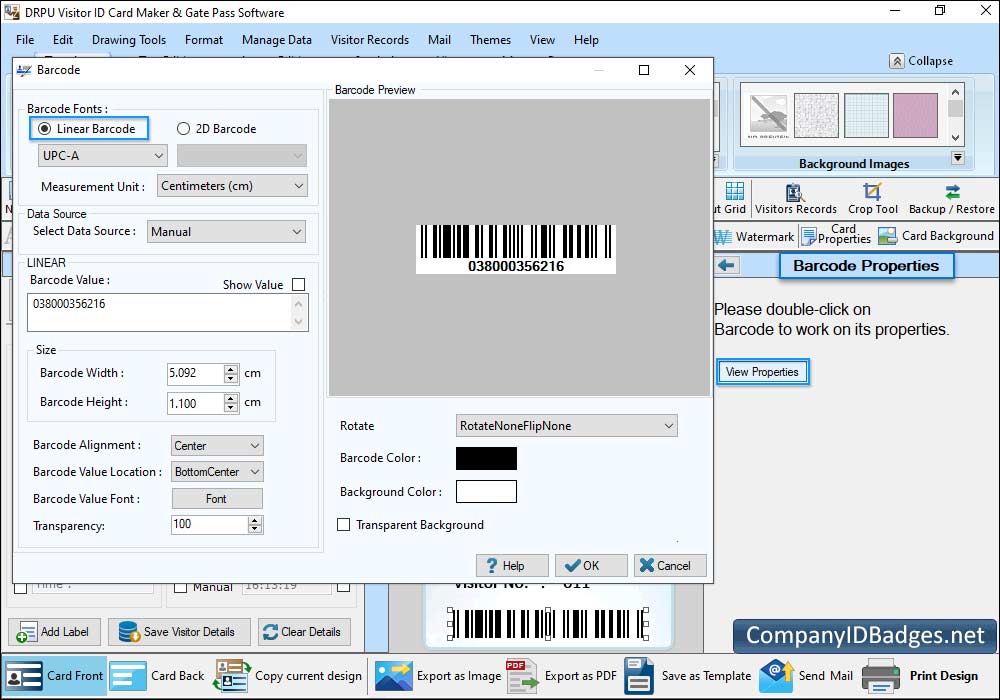Screen dimensions: 1000x700
Task: Open Measurement Unit dropdown
Action: [x=232, y=186]
